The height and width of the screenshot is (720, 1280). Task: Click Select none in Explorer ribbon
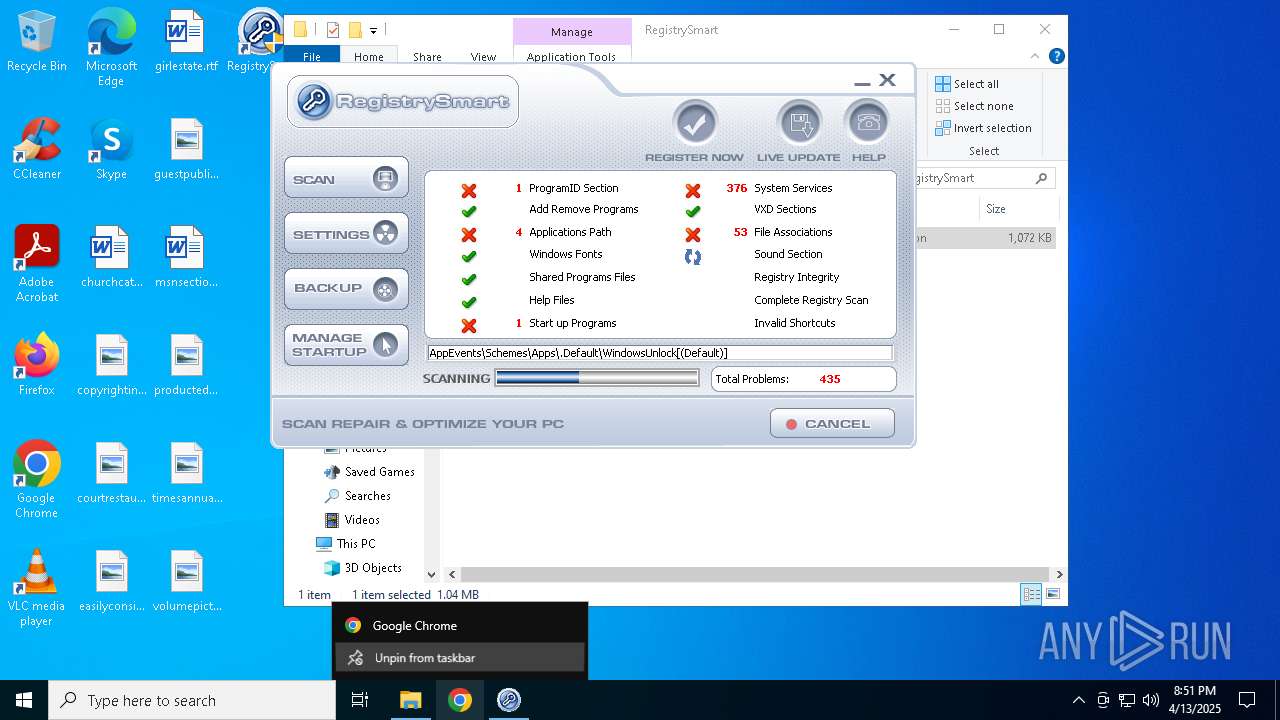tap(974, 106)
